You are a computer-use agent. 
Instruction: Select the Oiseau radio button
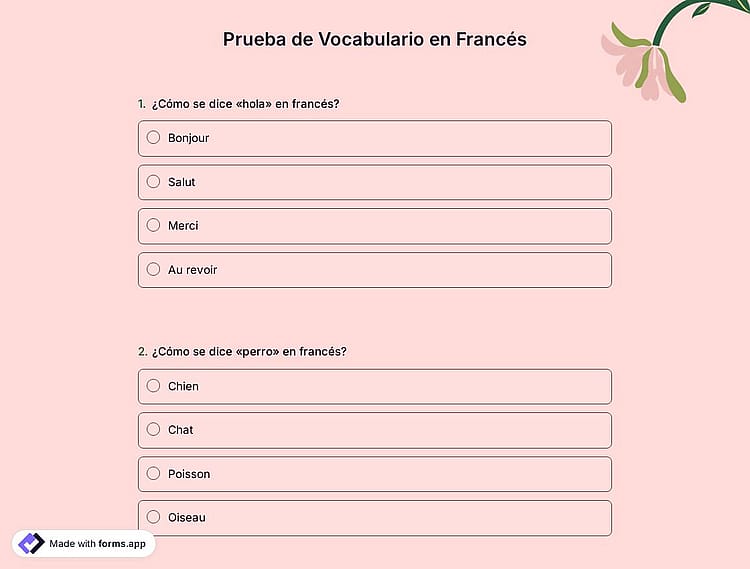(x=153, y=517)
